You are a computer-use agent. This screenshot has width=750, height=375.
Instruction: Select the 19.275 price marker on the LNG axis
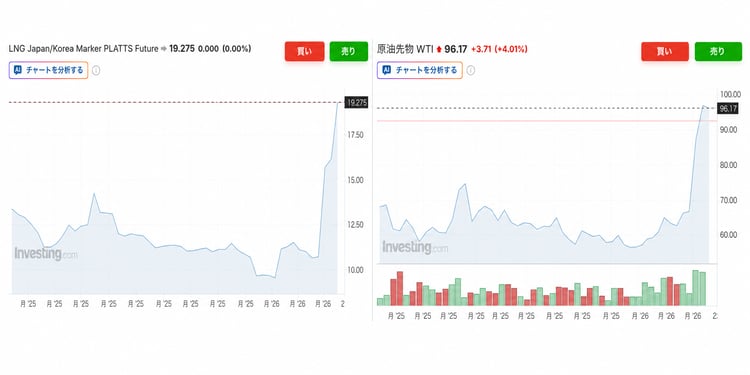[356, 102]
